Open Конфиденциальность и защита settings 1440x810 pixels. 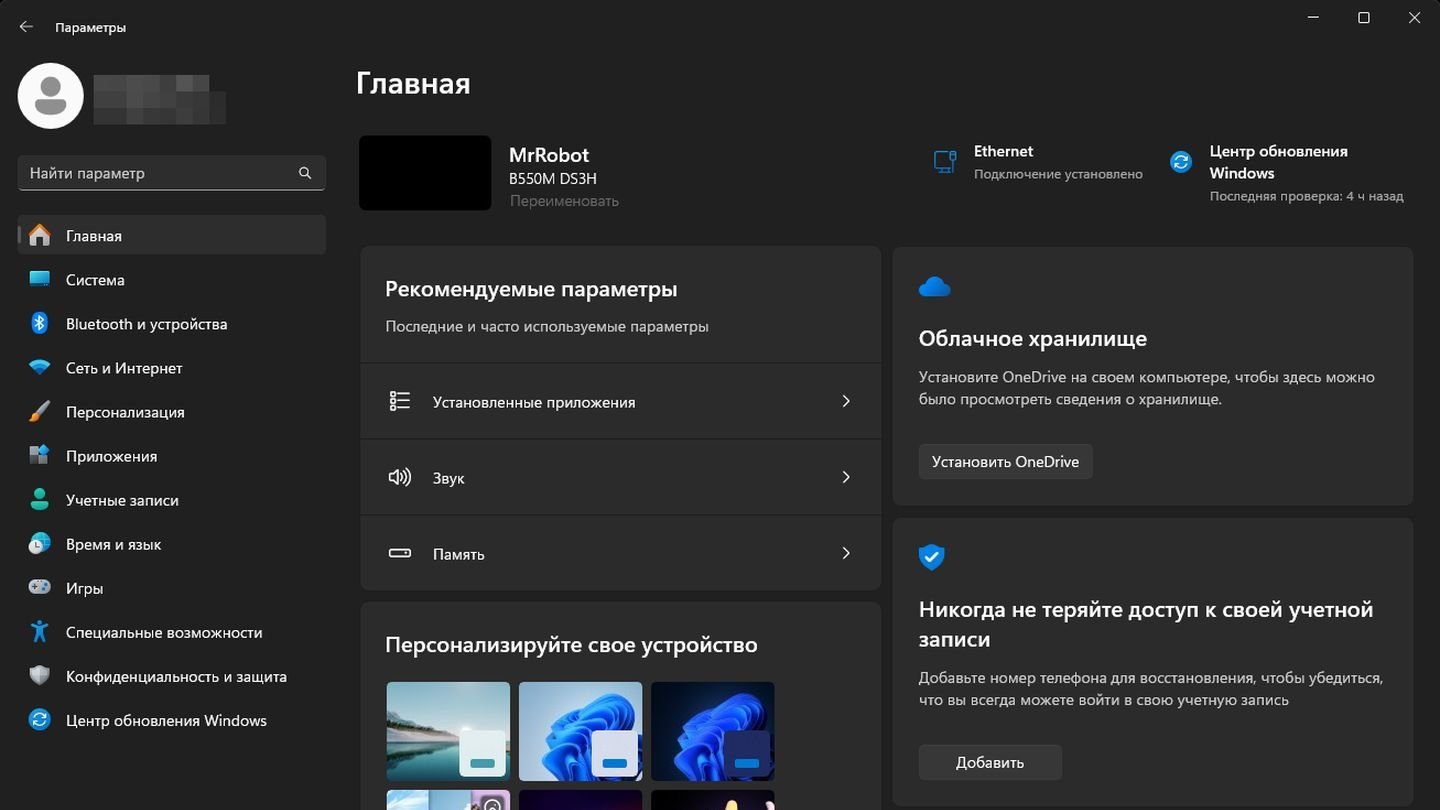pos(172,676)
